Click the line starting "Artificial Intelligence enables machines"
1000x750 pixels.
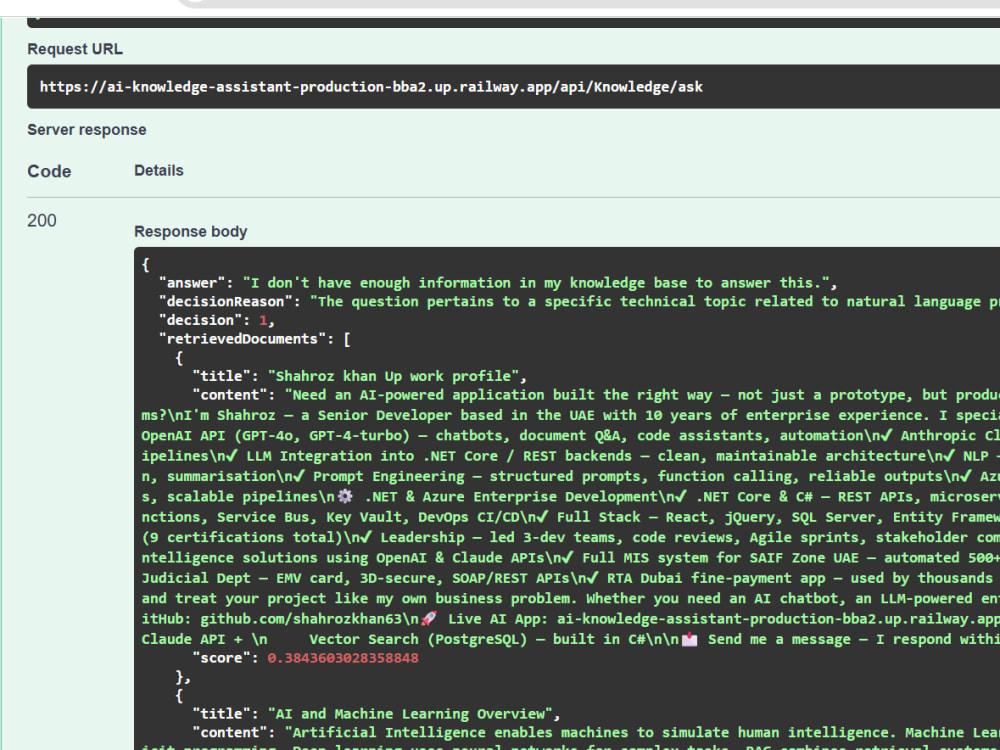tap(642, 733)
